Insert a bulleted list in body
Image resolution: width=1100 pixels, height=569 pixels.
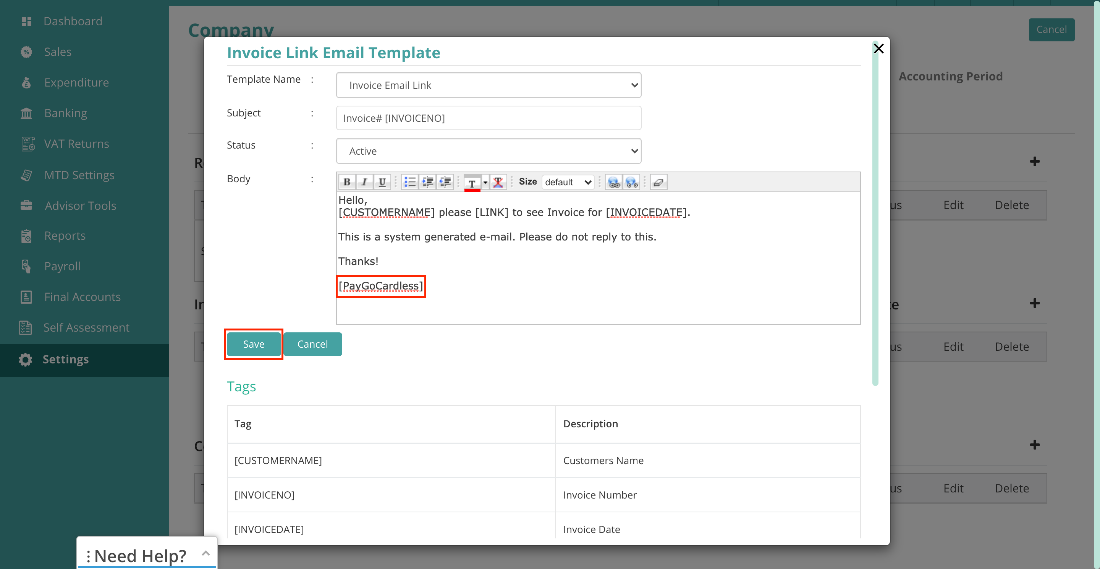pos(410,182)
